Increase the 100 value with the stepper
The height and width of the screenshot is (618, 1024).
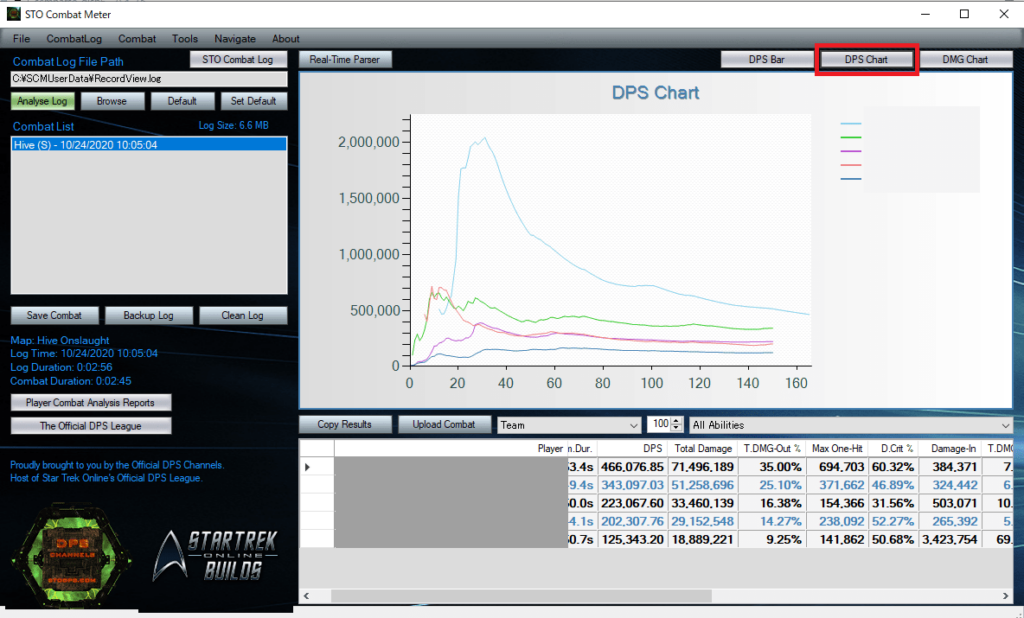677,421
